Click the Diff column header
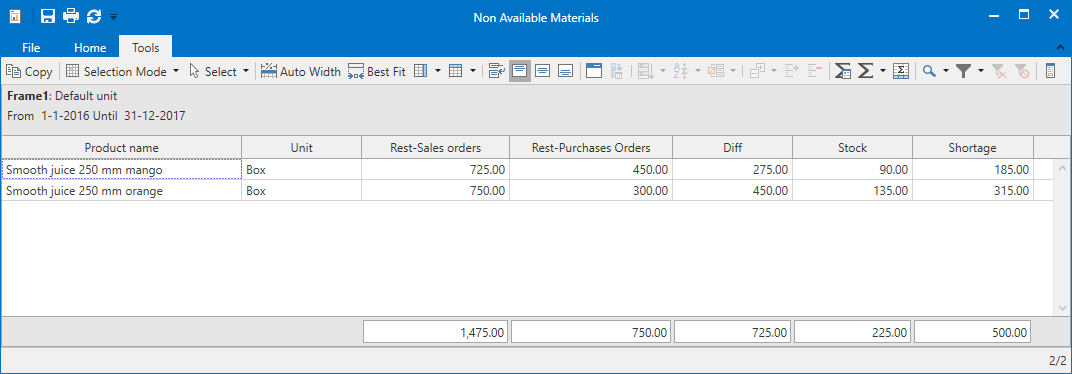1072x374 pixels. point(732,148)
